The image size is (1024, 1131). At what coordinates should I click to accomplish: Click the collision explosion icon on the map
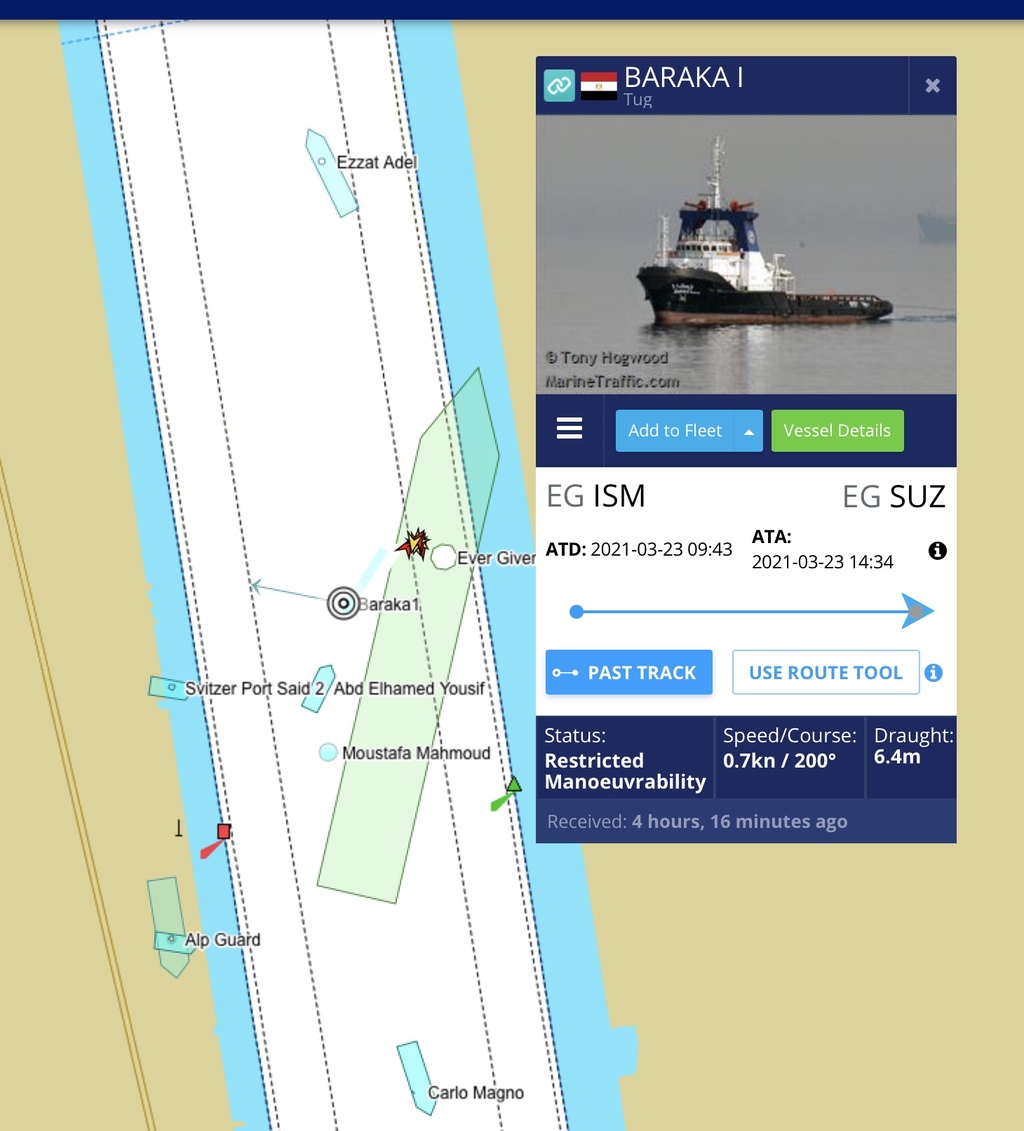[x=413, y=543]
